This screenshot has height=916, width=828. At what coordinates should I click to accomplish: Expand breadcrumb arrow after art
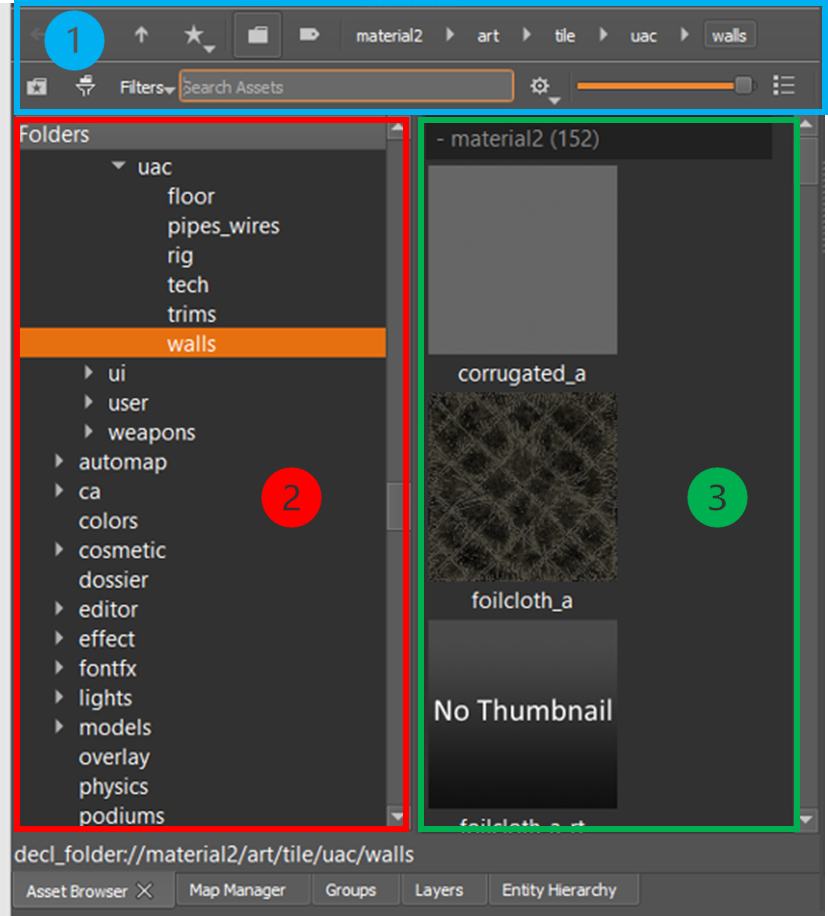[526, 35]
